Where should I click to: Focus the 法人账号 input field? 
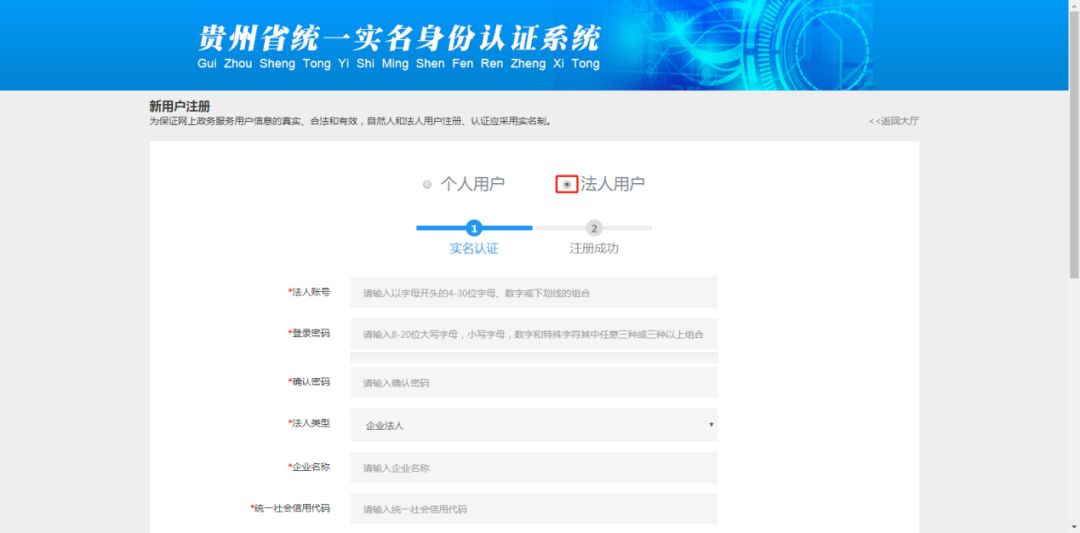coord(534,293)
